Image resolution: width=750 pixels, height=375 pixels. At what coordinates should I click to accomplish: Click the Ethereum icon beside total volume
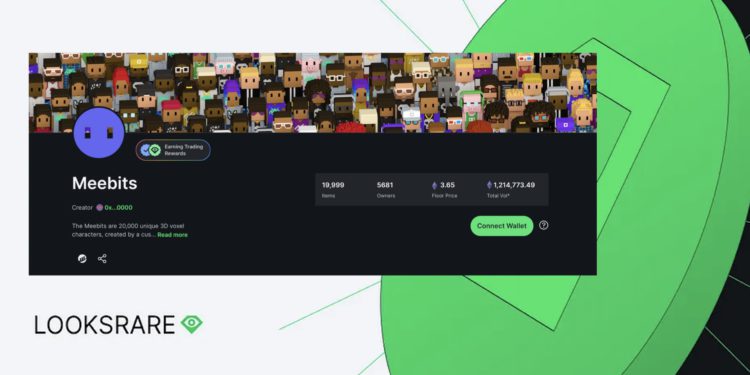pyautogui.click(x=489, y=185)
